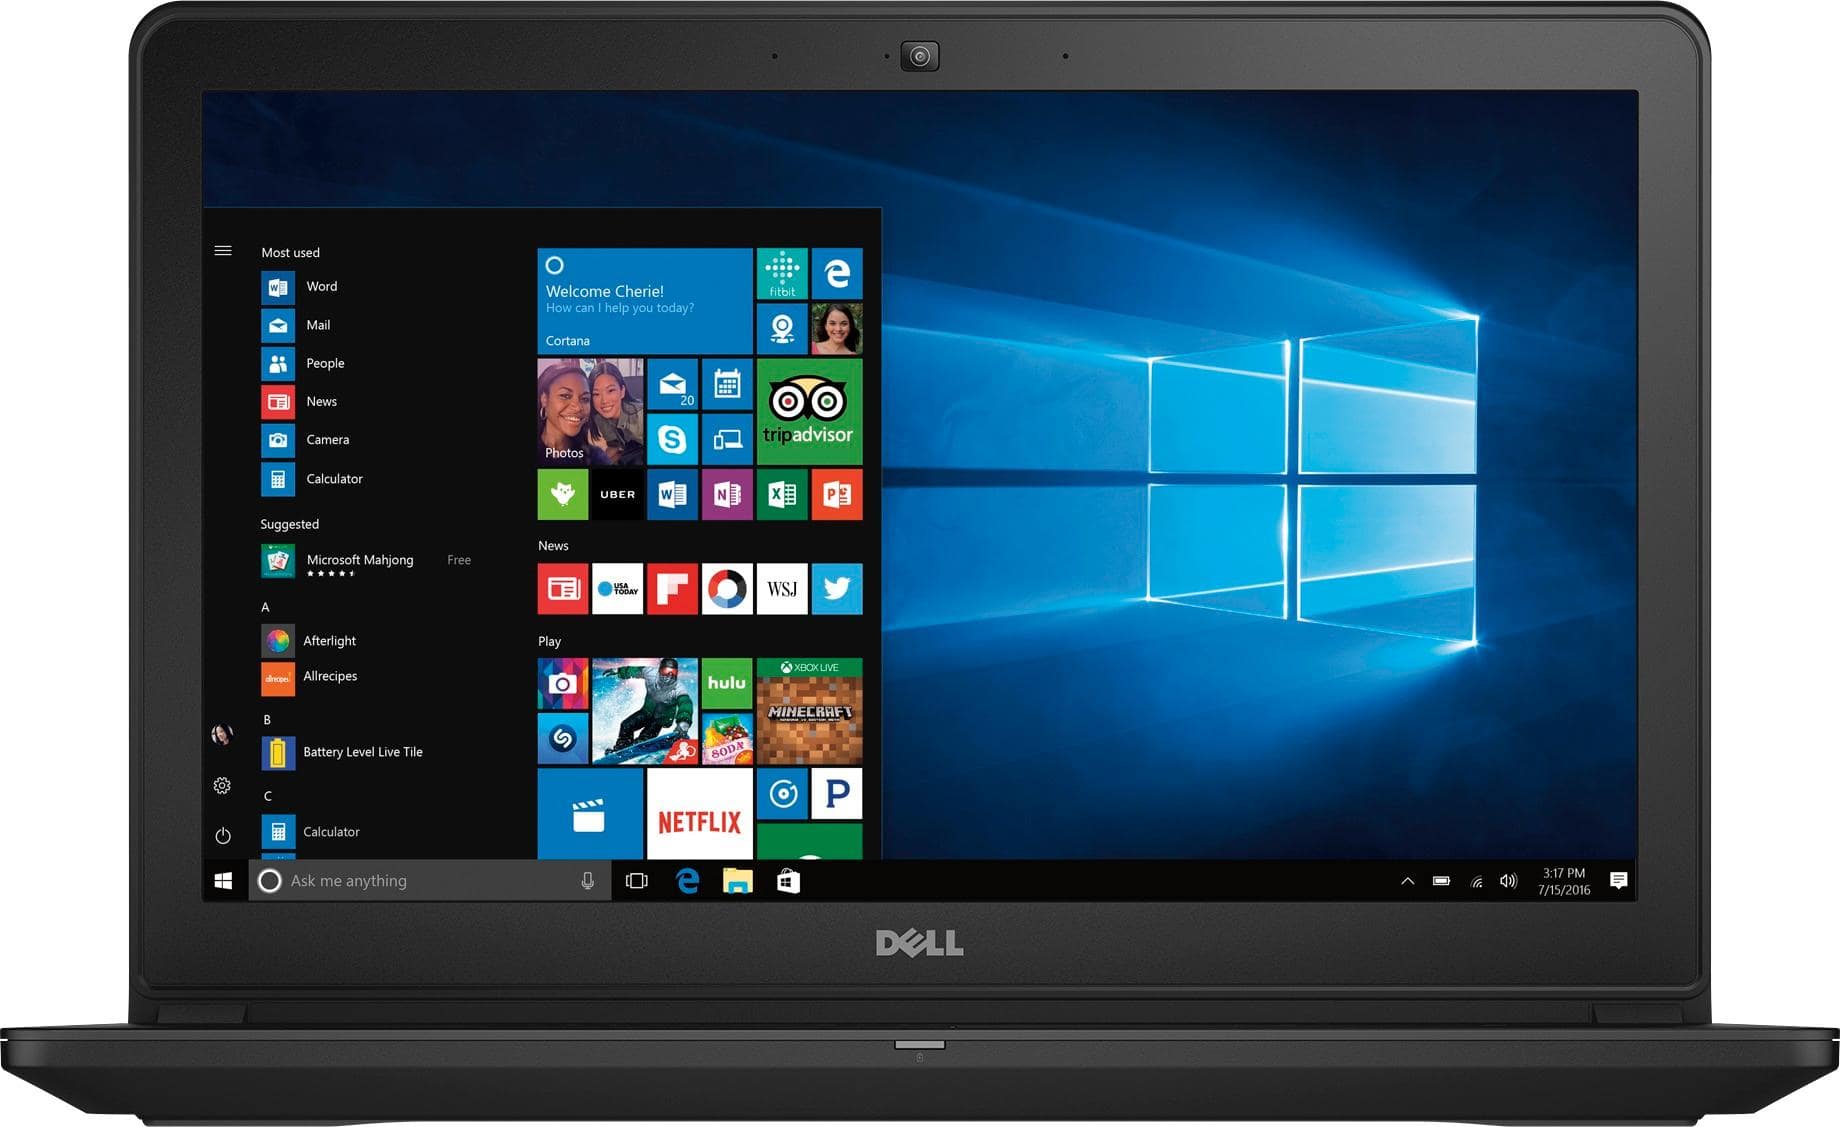Image resolution: width=1840 pixels, height=1127 pixels.
Task: Open the Candy Crush Soda tile
Action: pos(727,738)
